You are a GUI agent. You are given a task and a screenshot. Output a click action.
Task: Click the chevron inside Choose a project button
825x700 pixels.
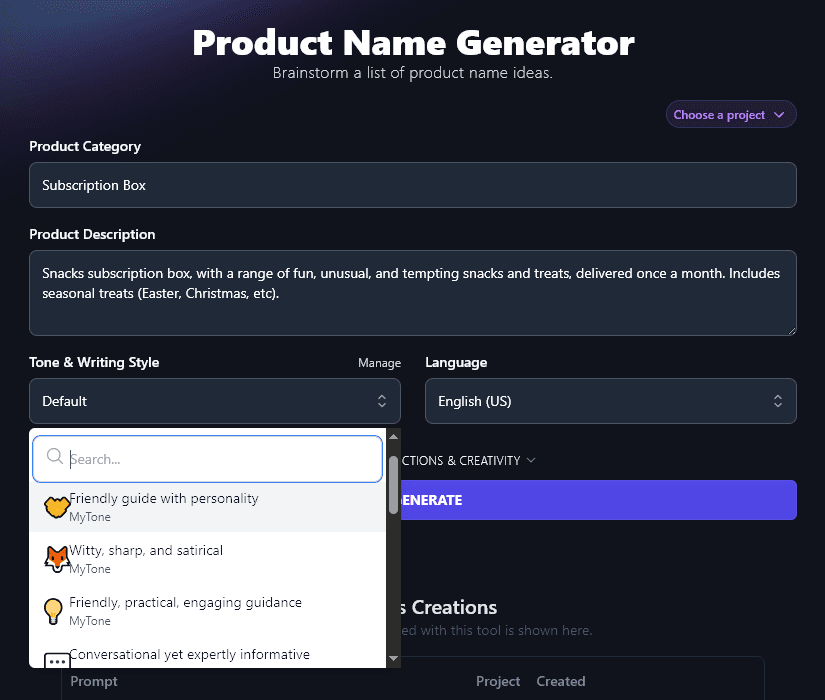781,114
